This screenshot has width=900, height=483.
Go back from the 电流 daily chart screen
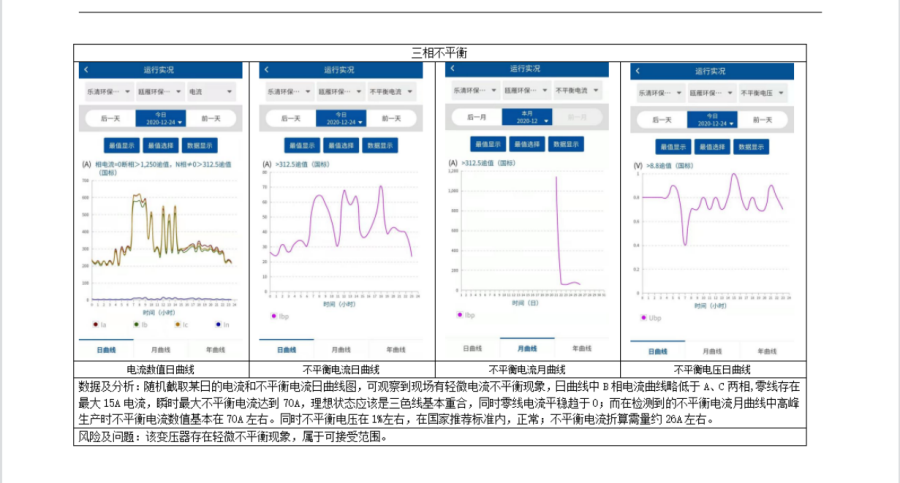(86, 70)
